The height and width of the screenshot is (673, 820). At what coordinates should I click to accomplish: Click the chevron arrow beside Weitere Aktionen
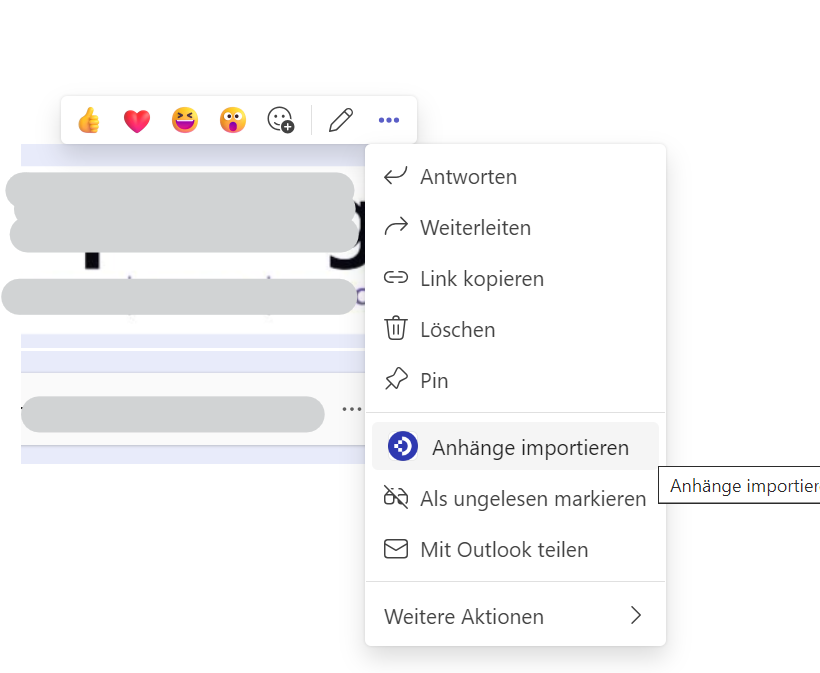[x=635, y=616]
